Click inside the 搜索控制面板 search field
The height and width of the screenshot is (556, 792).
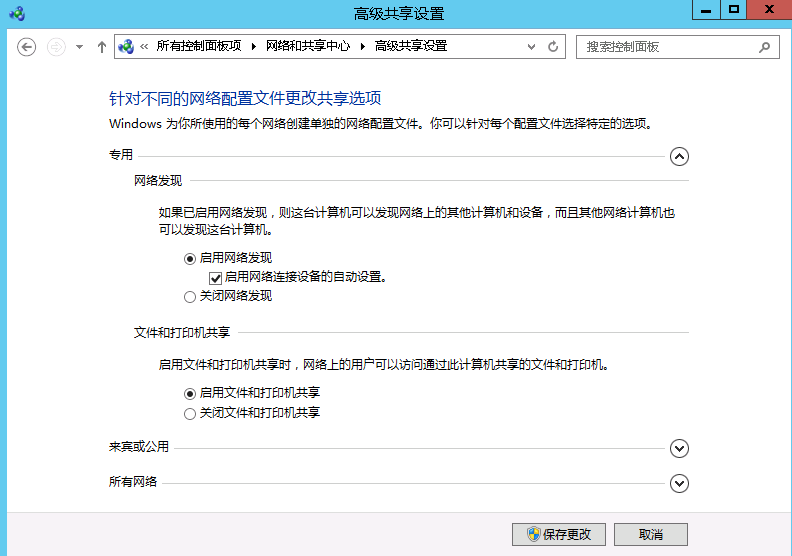[x=665, y=47]
